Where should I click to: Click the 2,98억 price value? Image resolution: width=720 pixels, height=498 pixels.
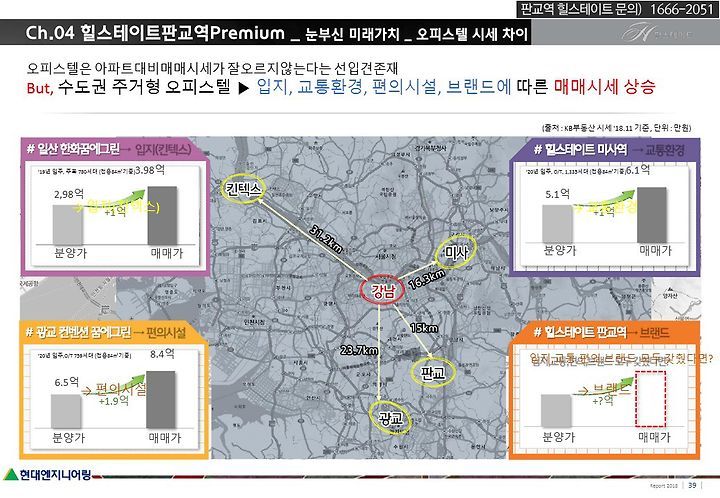pyautogui.click(x=69, y=194)
